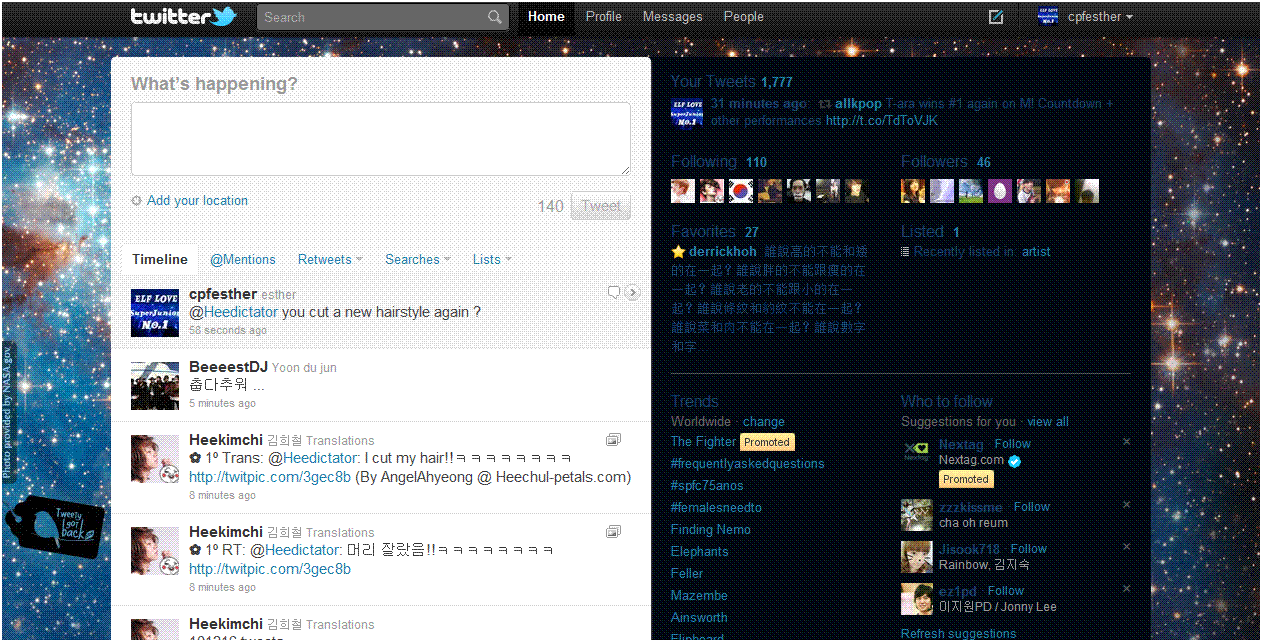Click the account avatar in top bar
This screenshot has width=1262, height=642.
pyautogui.click(x=1049, y=17)
